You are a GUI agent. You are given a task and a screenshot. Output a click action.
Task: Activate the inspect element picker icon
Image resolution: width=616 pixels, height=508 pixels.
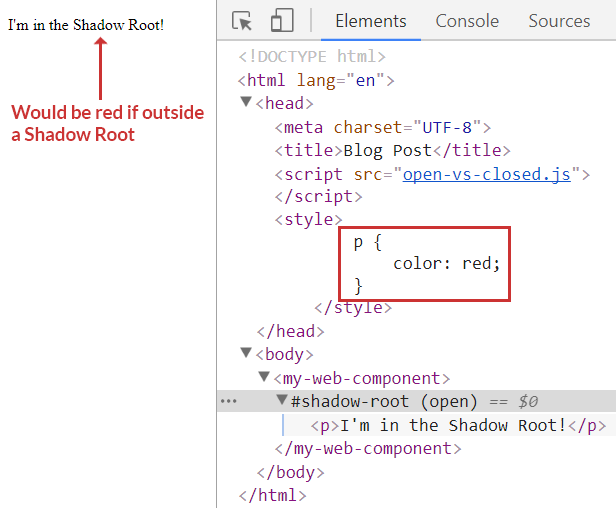point(242,21)
